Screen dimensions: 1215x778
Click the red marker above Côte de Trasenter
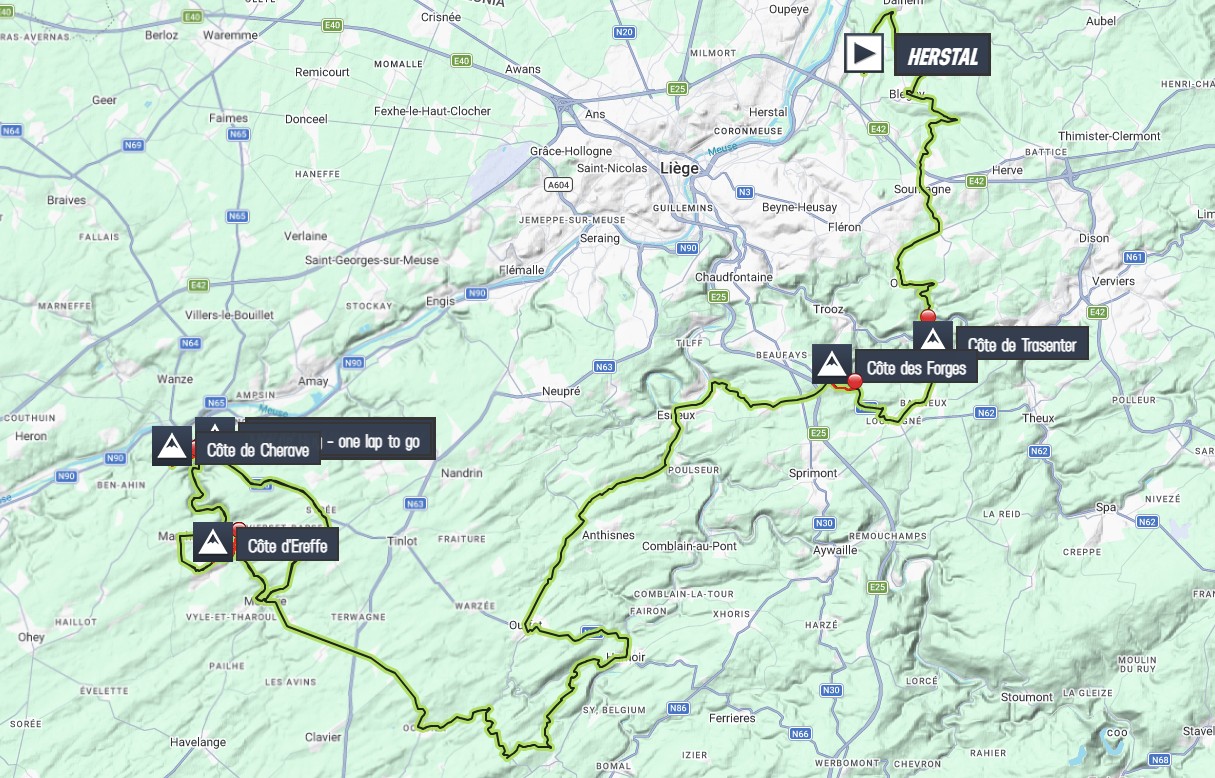(x=928, y=316)
